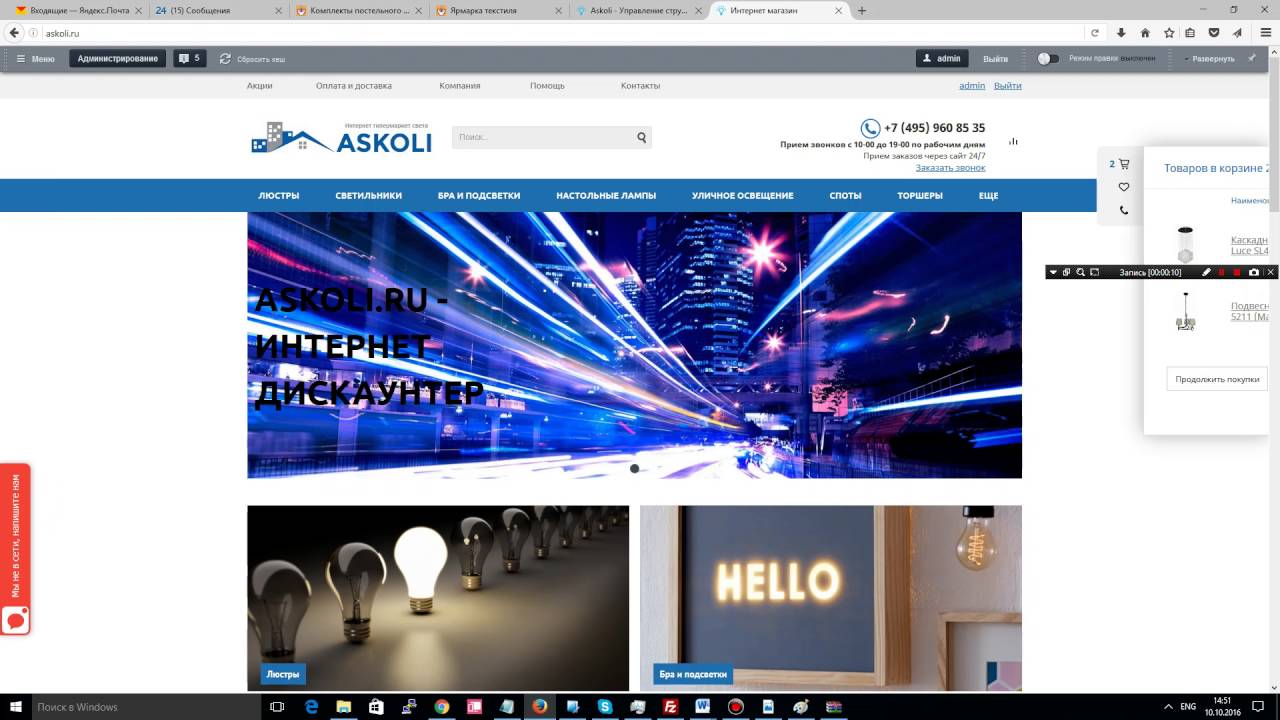The width and height of the screenshot is (1280, 720).
Task: Open the СПОТЫ category
Action: (845, 195)
